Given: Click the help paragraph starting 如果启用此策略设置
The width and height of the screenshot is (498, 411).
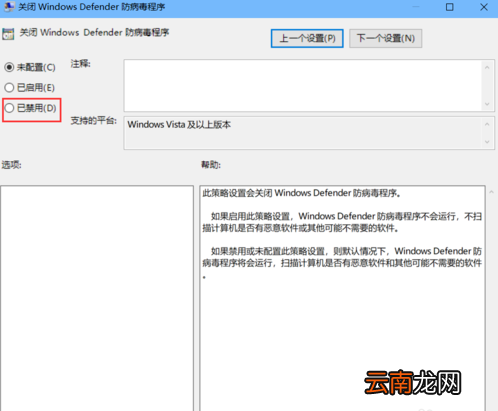Looking at the screenshot, I should click(342, 222).
